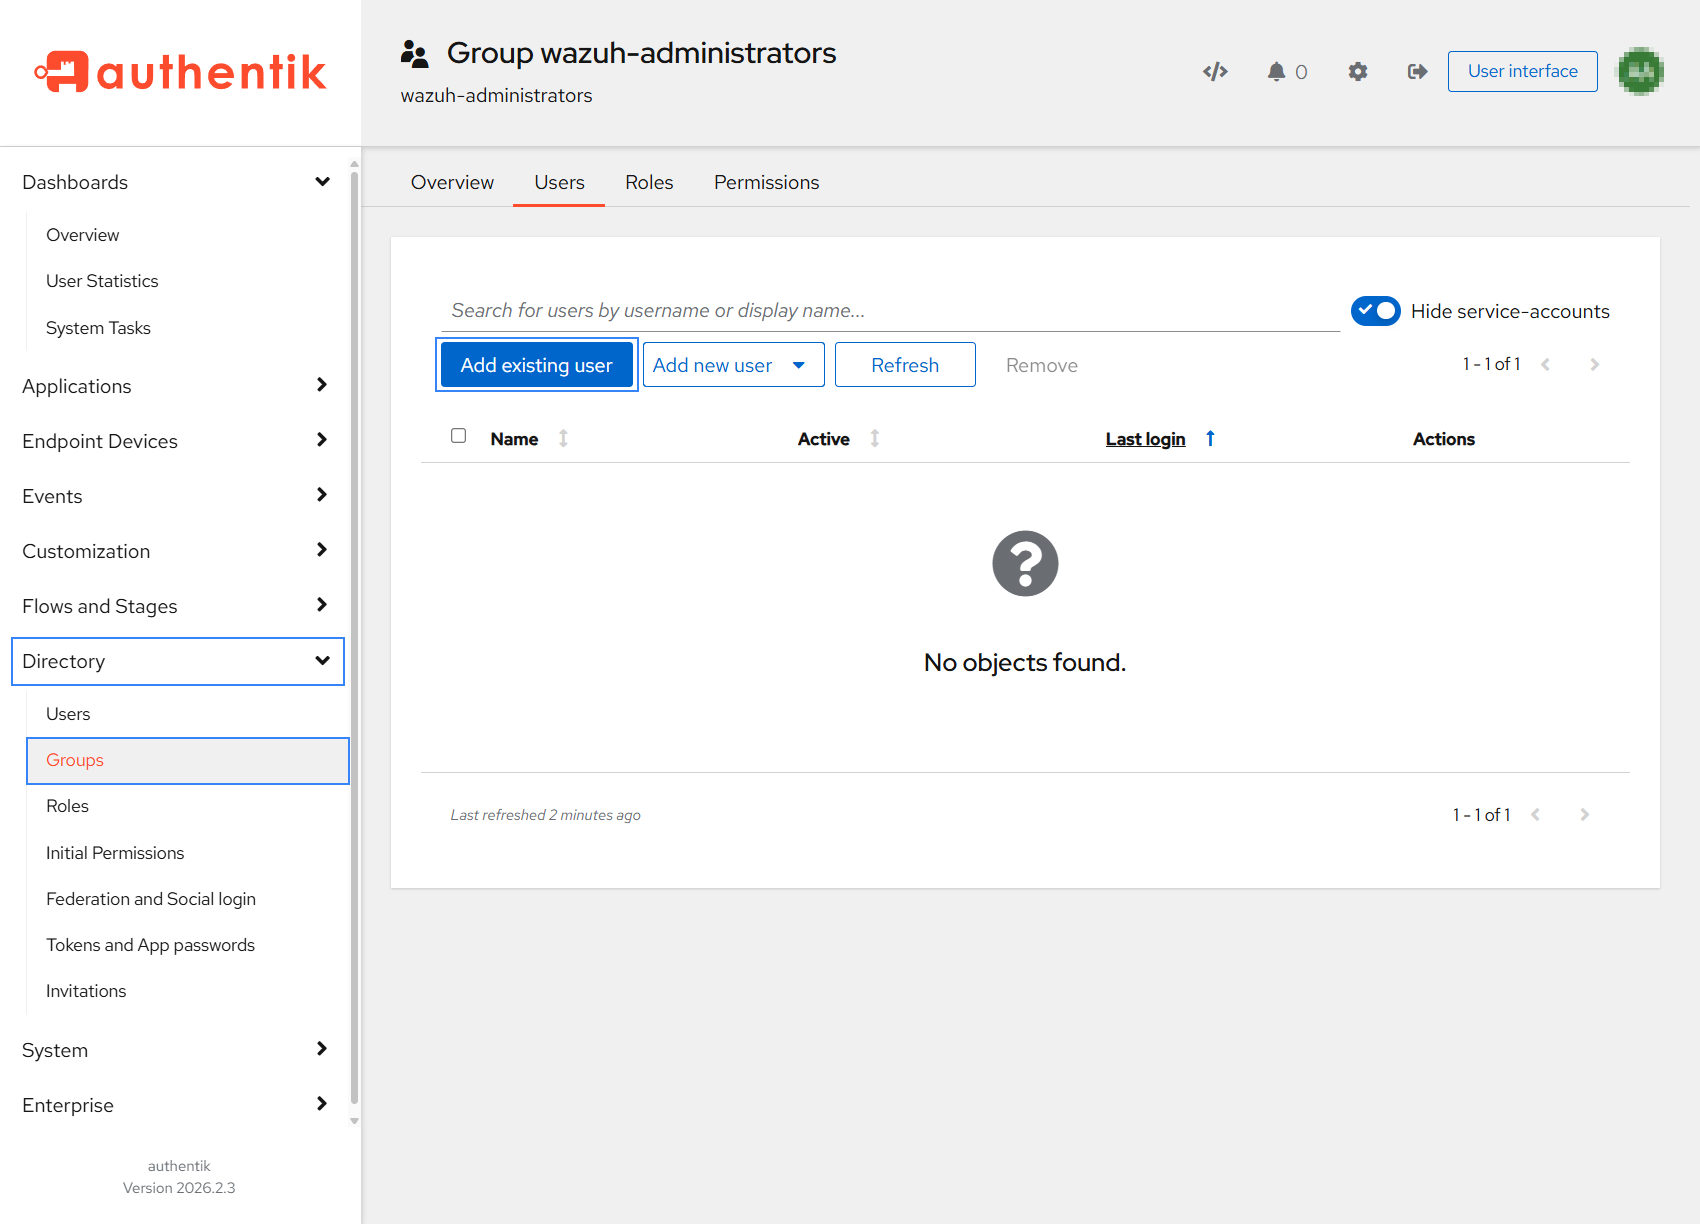The height and width of the screenshot is (1224, 1700).
Task: Reverse the Last login sort arrow
Action: click(x=1210, y=438)
